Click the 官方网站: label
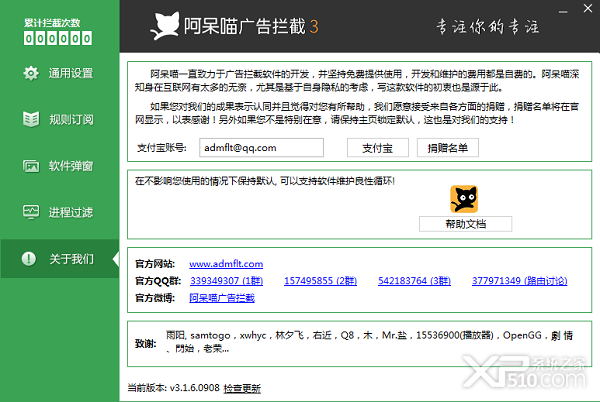Image resolution: width=600 pixels, height=402 pixels. 155,264
